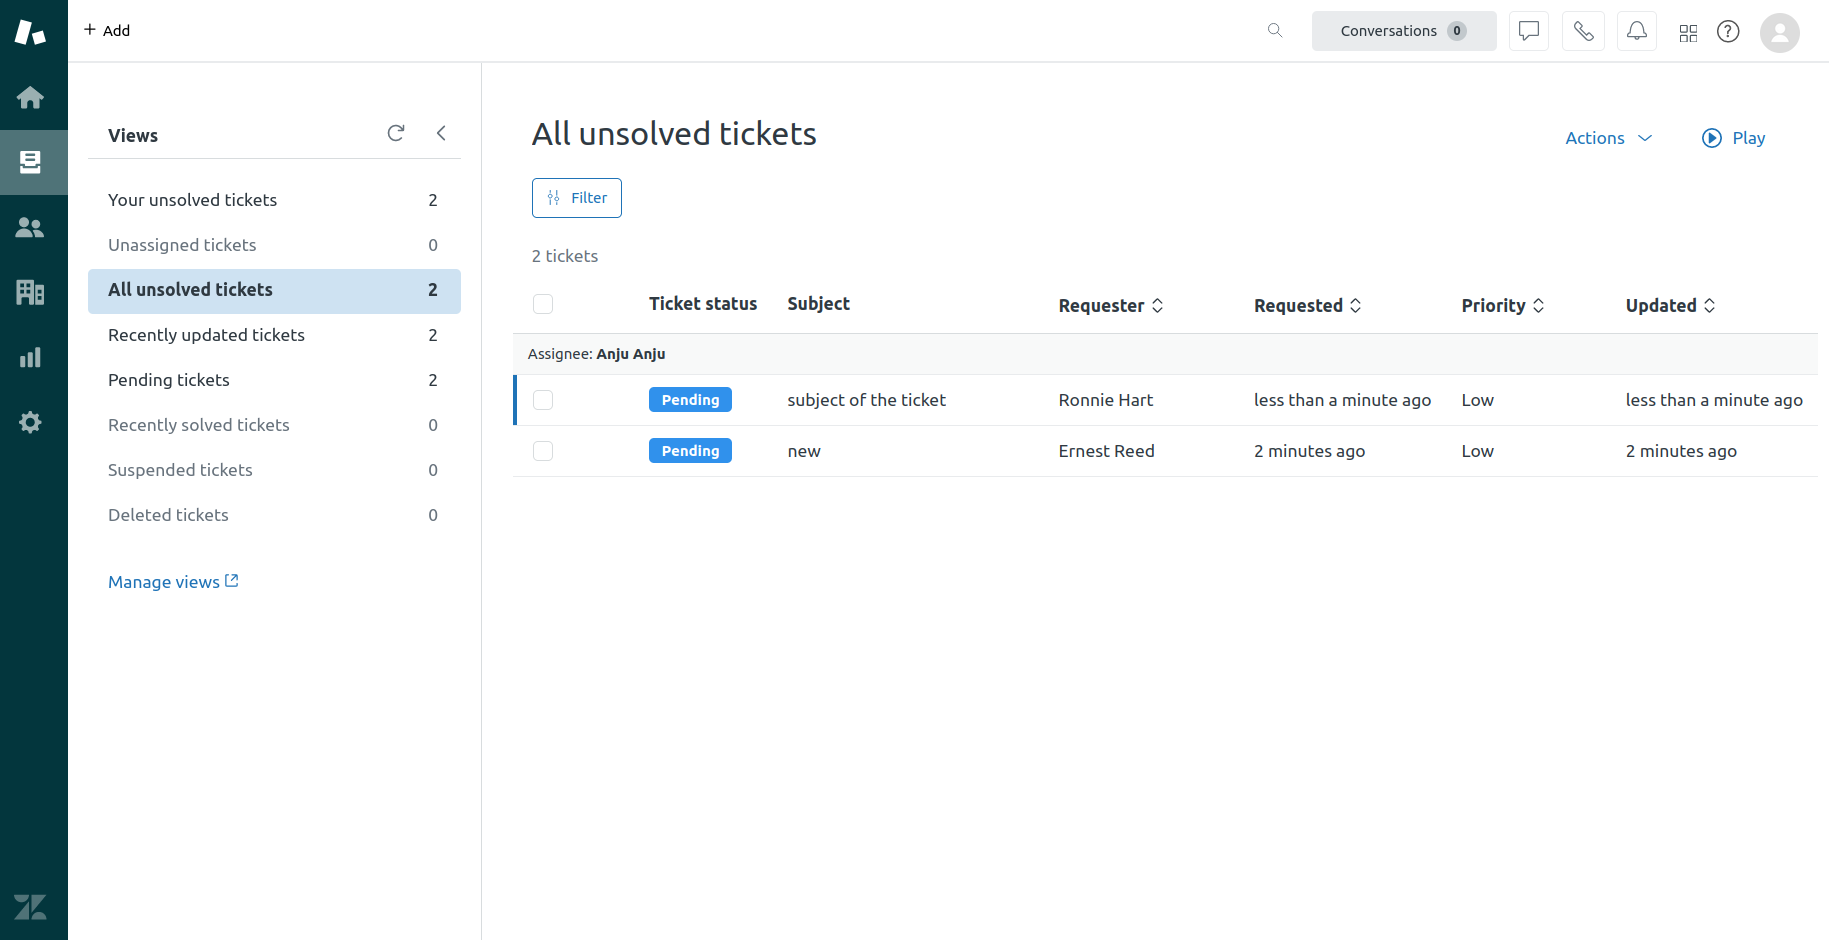This screenshot has height=940, width=1829.
Task: Switch to Recently updated tickets view
Action: 206,335
